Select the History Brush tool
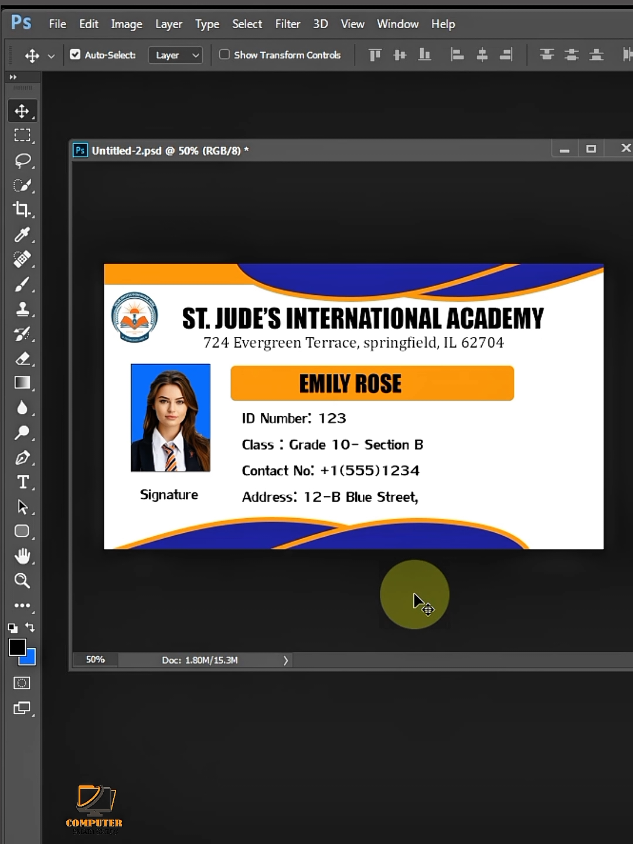Screen dimensions: 633x844 point(22,334)
